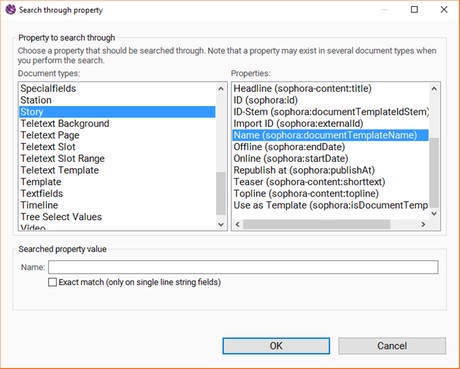Click right arrow of Properties horizontal scrollbar
The width and height of the screenshot is (460, 369).
pos(423,224)
